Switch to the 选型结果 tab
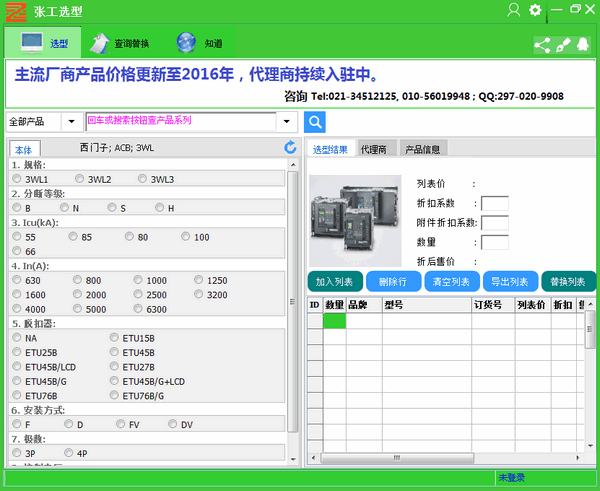Viewport: 600px width, 491px height. pos(330,149)
